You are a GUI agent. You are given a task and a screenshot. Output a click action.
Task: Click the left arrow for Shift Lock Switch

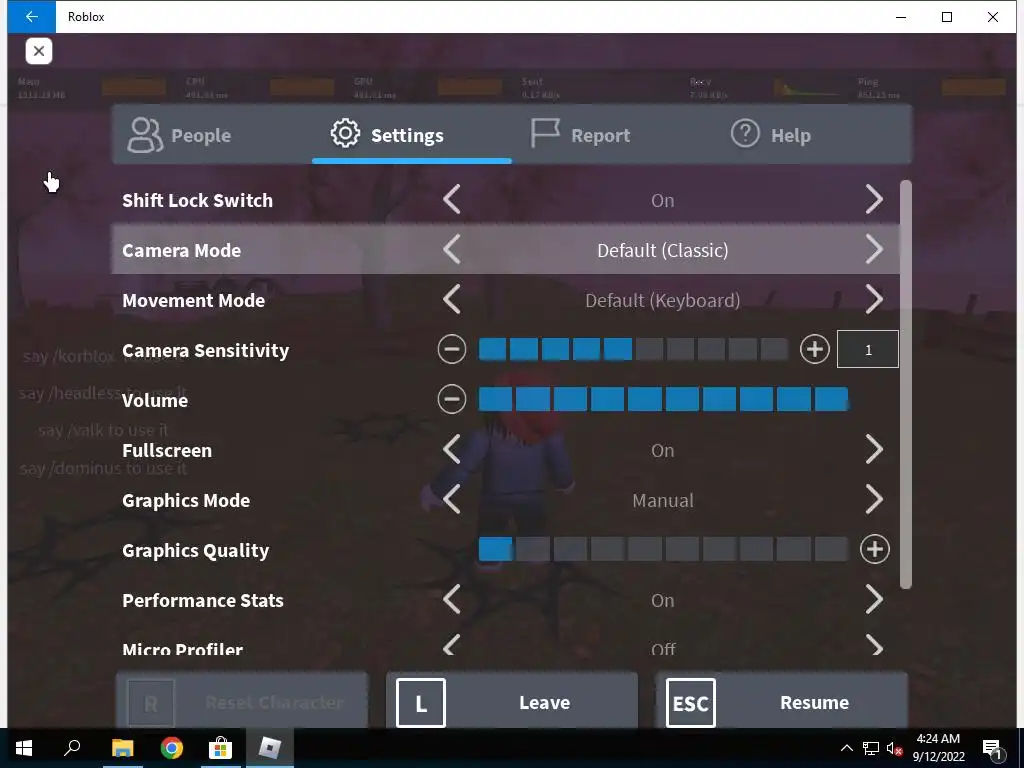pos(452,199)
